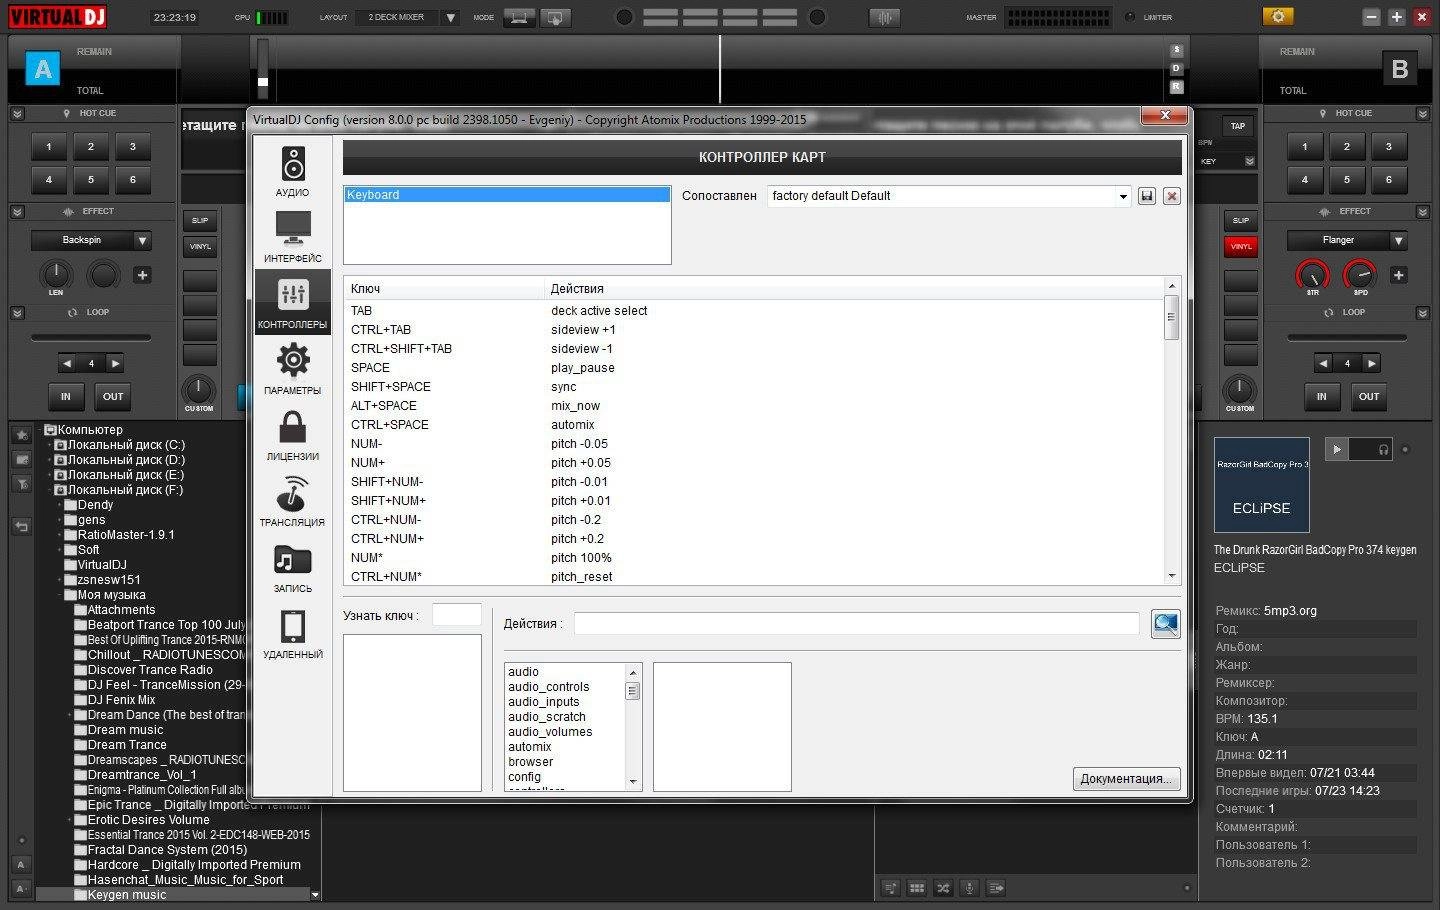Click the TAP tempo button
The width and height of the screenshot is (1440, 910).
(1238, 126)
